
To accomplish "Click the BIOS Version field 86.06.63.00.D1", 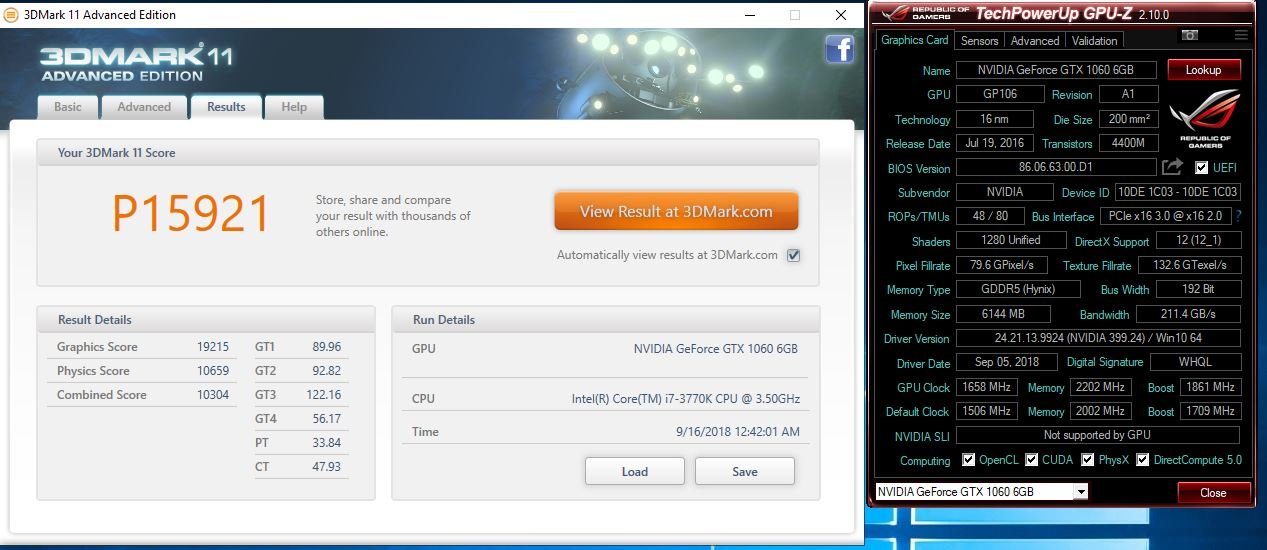I will [1055, 168].
